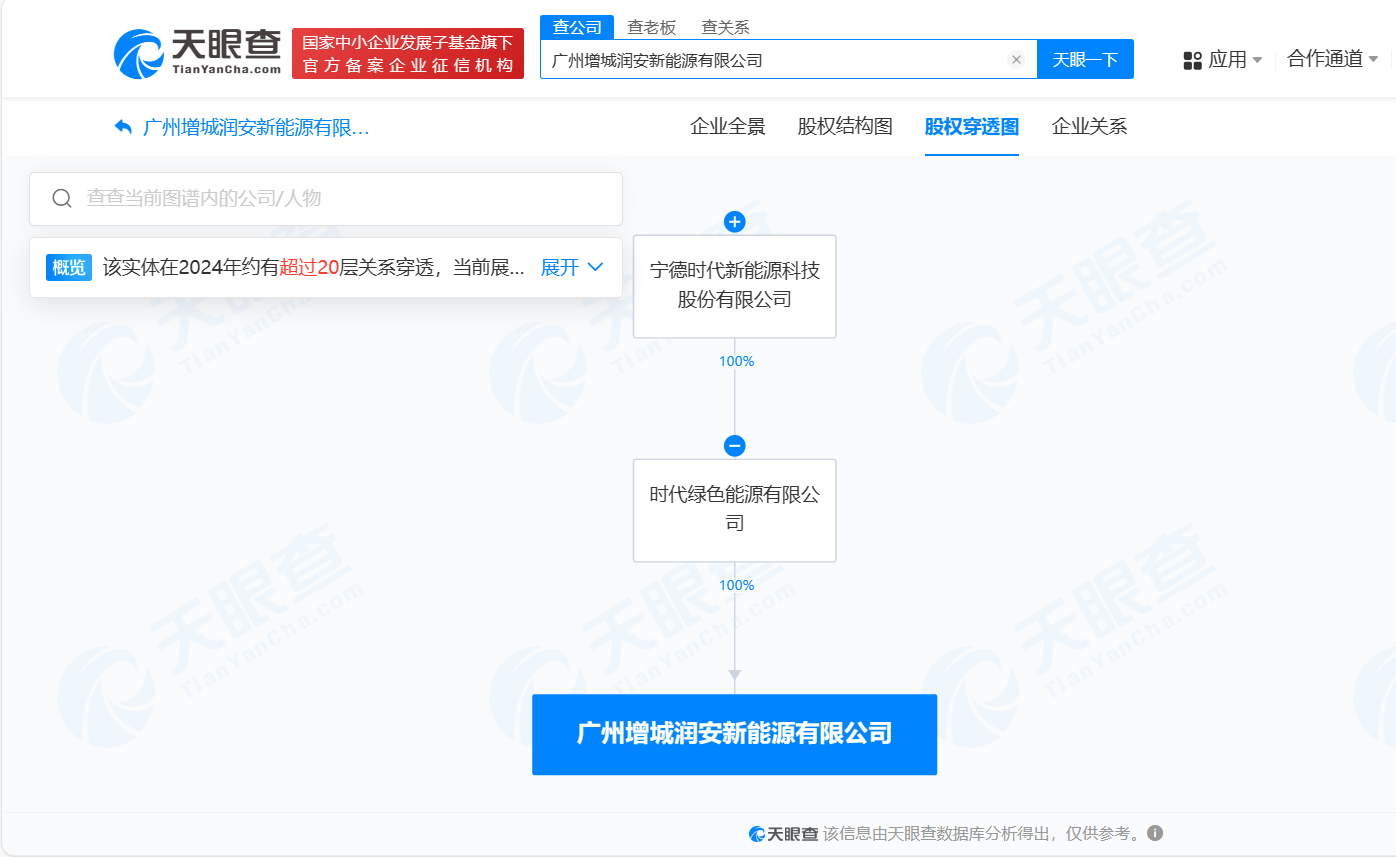The height and width of the screenshot is (857, 1396).
Task: Click the graph search input field
Action: click(x=300, y=198)
